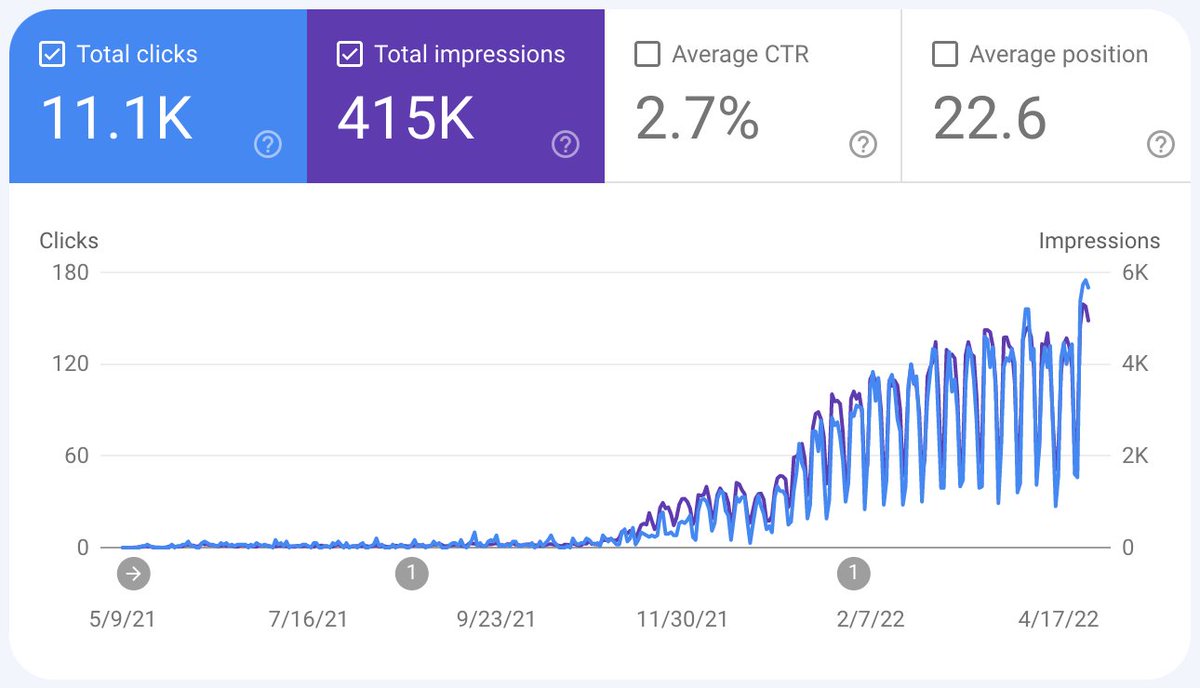Click the 6K impressions axis value
The image size is (1200, 688).
point(1134,272)
